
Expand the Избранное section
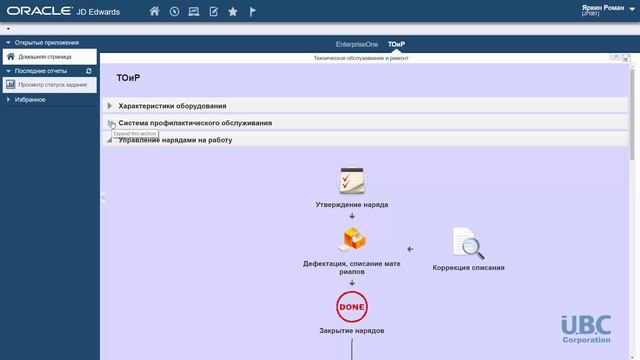(8, 100)
